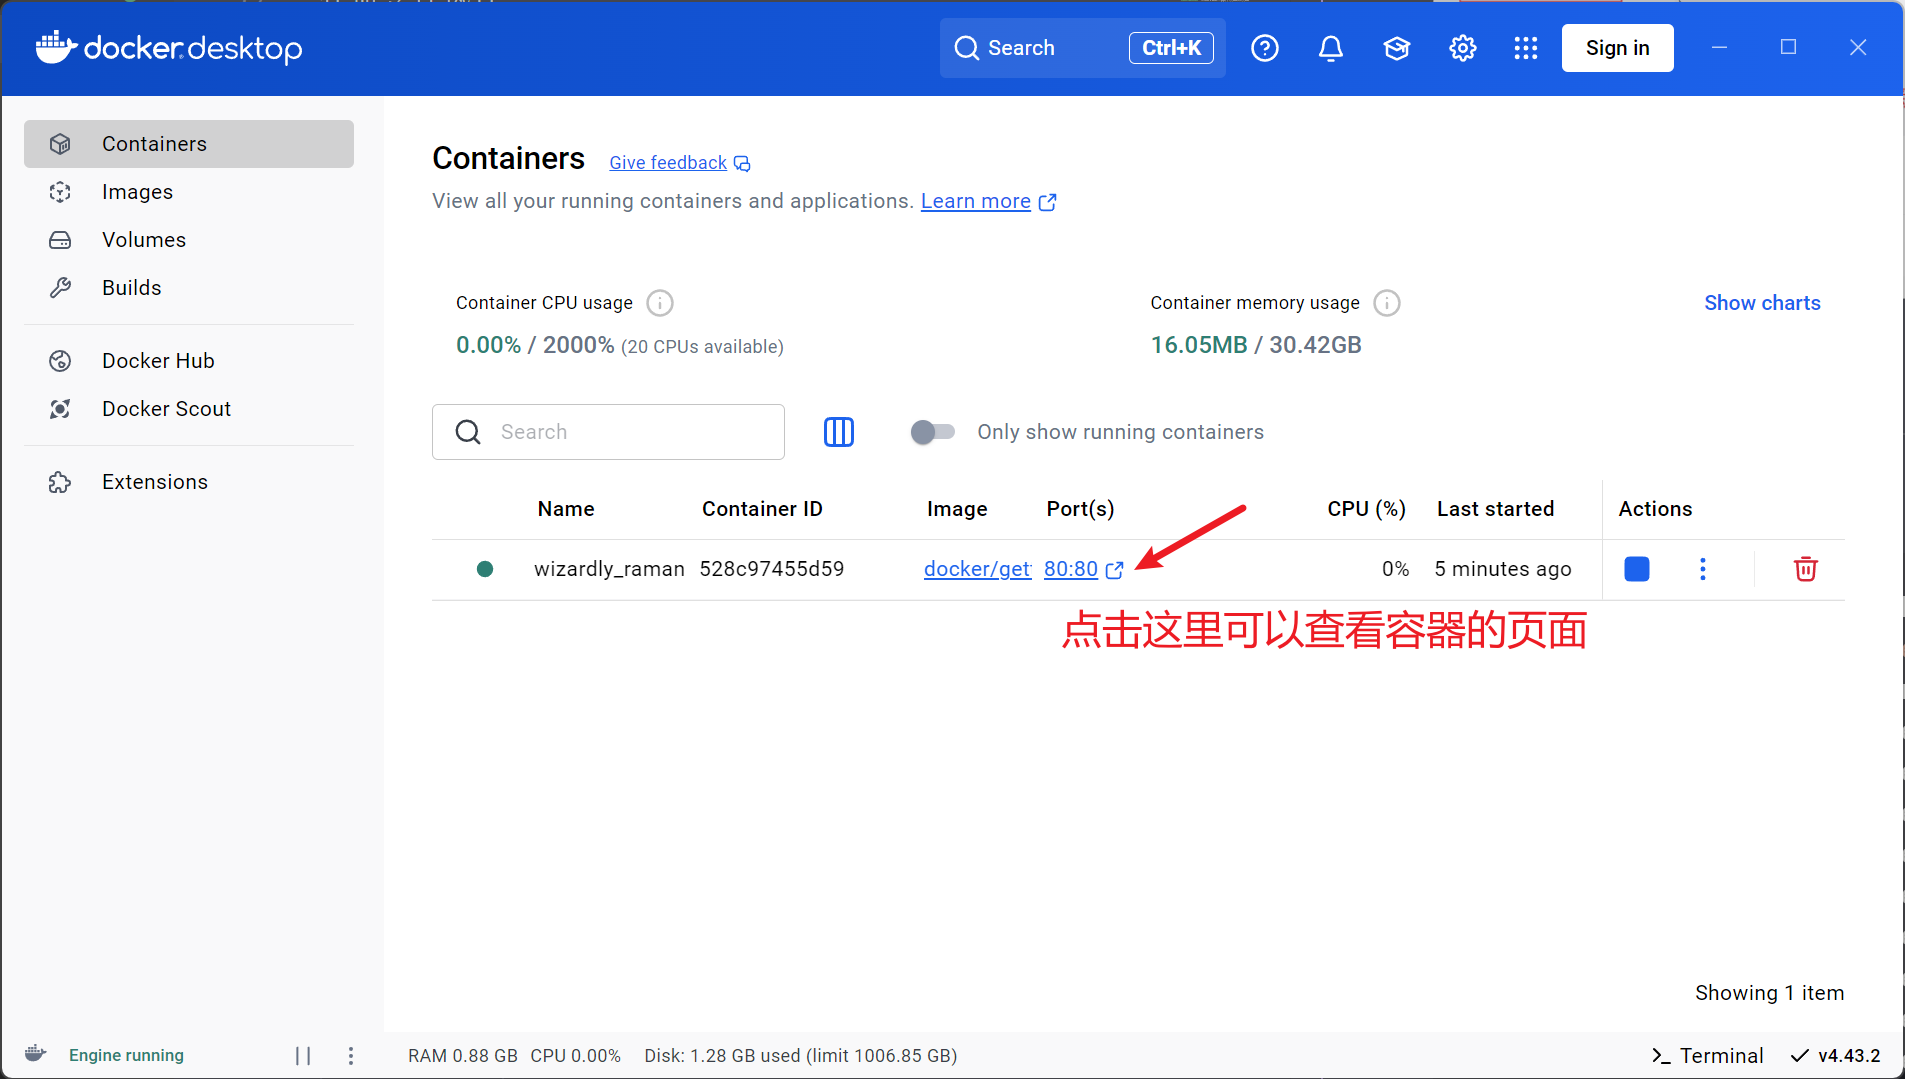Open Docker Scout from the sidebar
Image resolution: width=1905 pixels, height=1079 pixels.
point(166,408)
